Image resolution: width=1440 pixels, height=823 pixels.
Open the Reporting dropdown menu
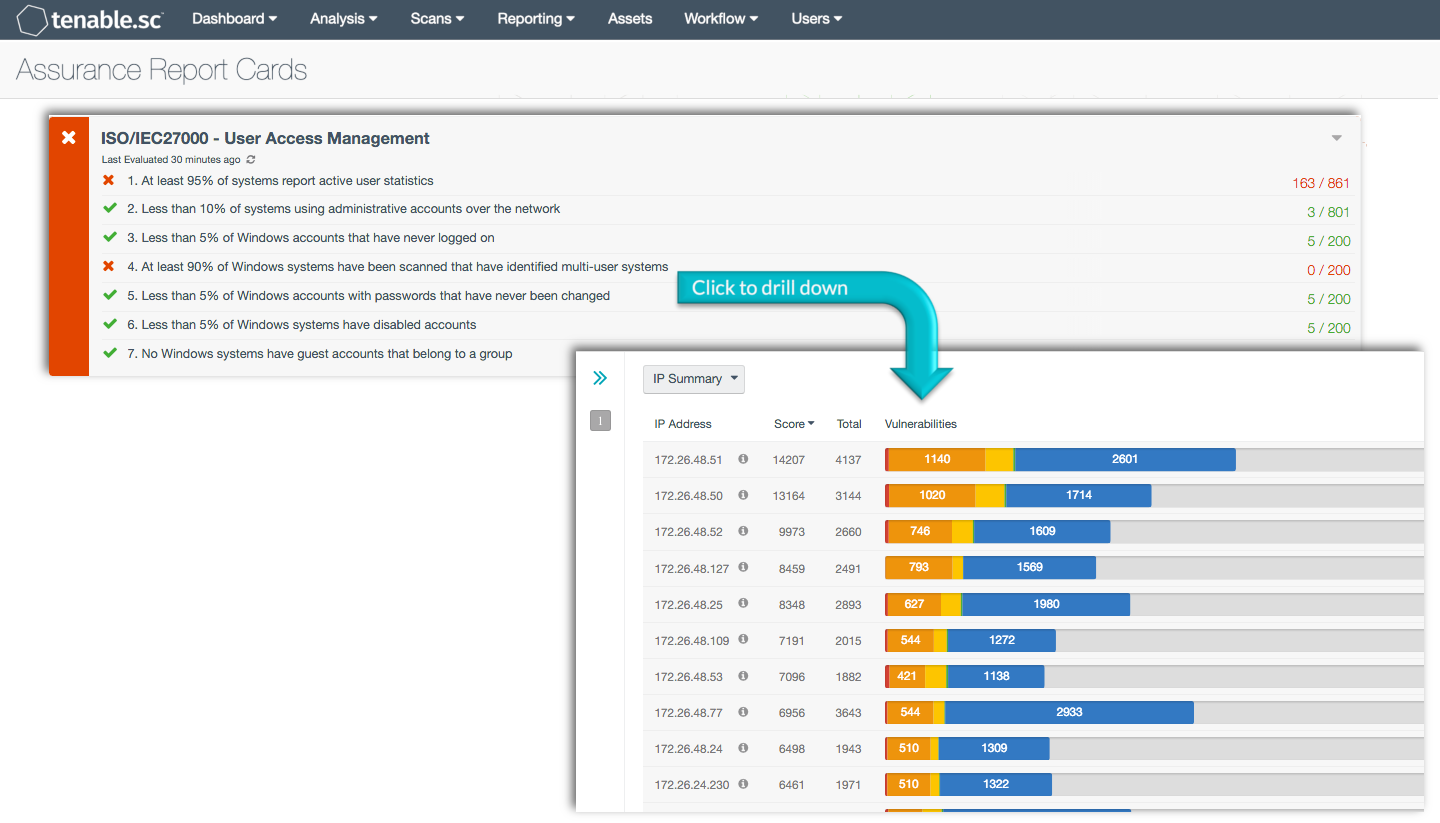pos(536,19)
